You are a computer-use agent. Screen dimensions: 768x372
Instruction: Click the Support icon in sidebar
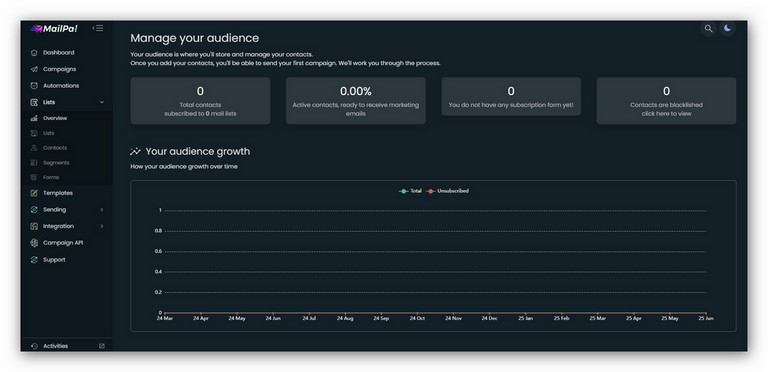coord(34,260)
